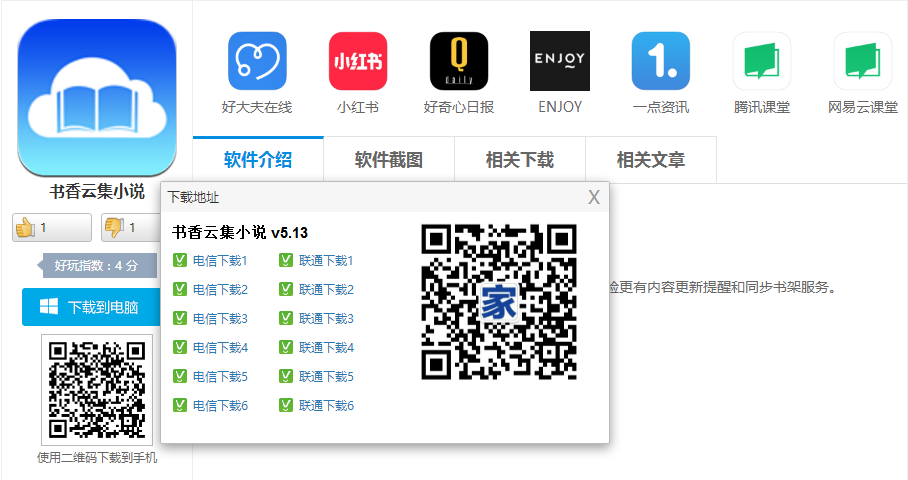Click the 网易云课堂 label under its icon
The height and width of the screenshot is (480, 908).
click(x=863, y=107)
